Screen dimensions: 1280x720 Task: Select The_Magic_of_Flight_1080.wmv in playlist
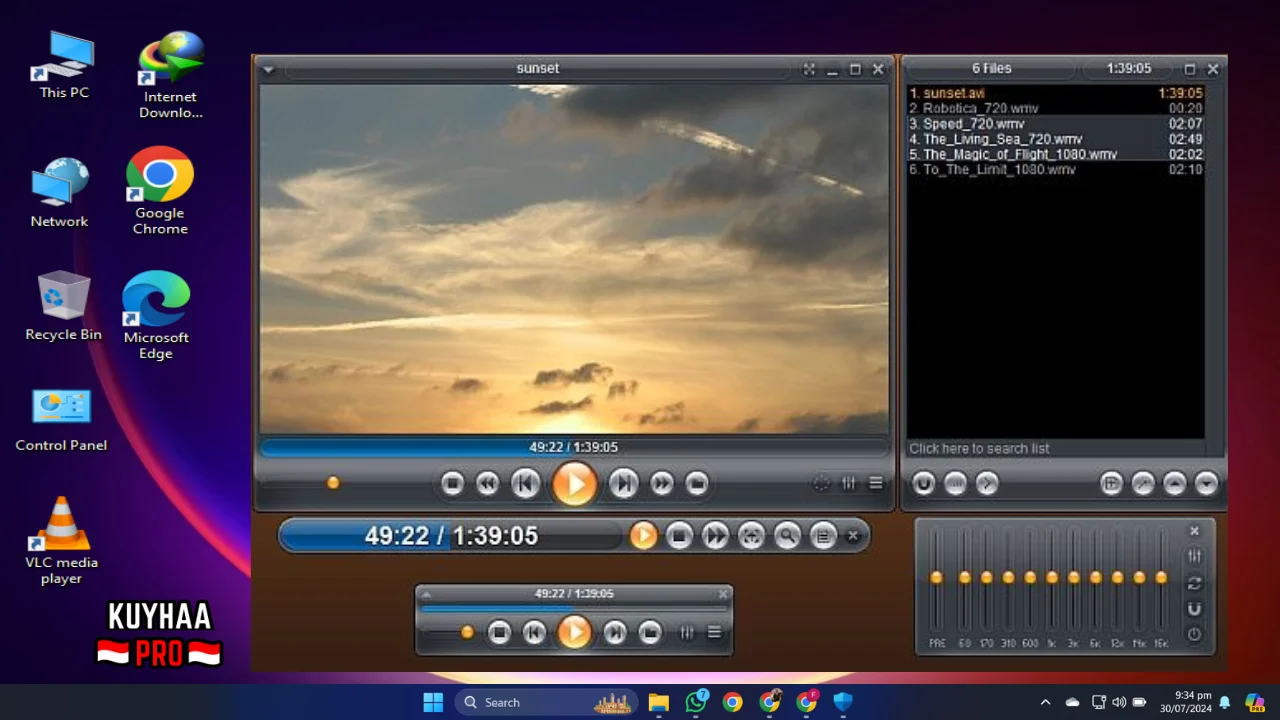coord(1055,155)
